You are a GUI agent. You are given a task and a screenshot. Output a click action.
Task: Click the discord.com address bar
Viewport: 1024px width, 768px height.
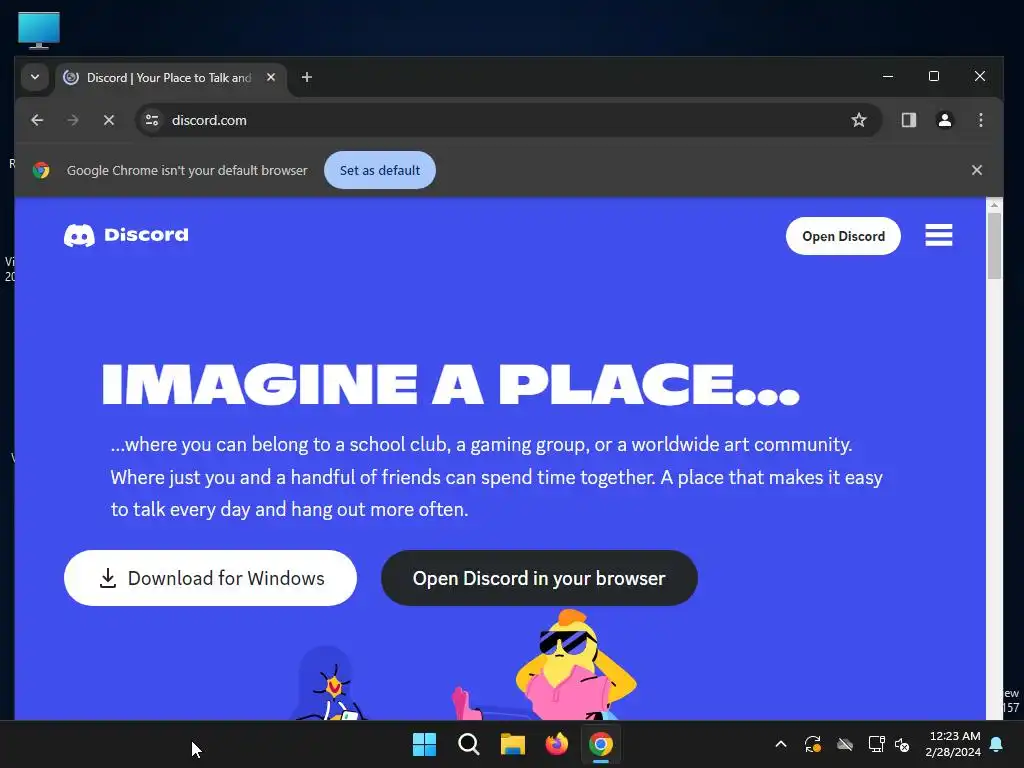click(x=509, y=120)
